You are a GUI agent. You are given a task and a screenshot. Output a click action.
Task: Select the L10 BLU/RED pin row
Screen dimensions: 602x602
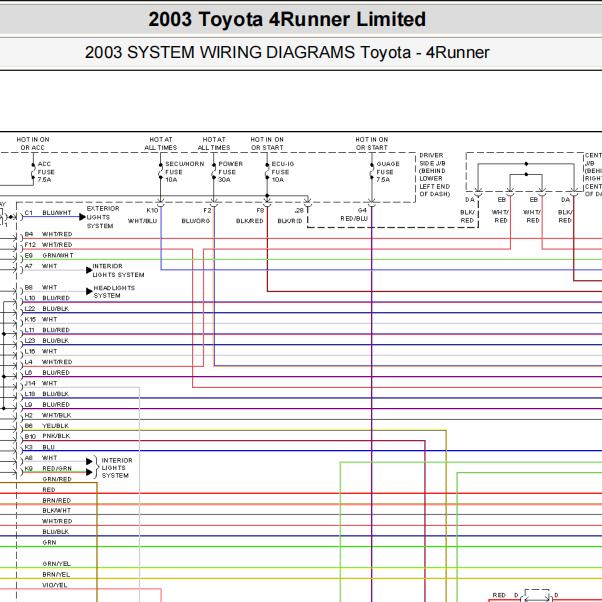tap(47, 298)
